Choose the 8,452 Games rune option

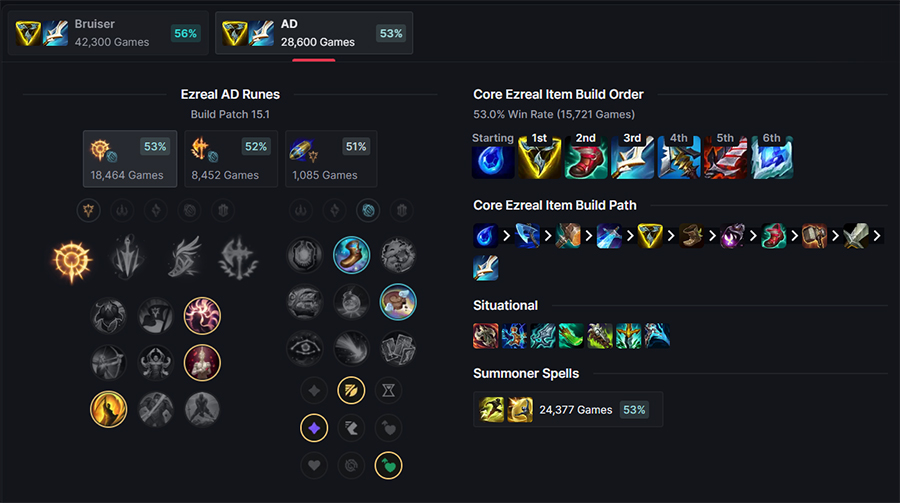[x=231, y=158]
